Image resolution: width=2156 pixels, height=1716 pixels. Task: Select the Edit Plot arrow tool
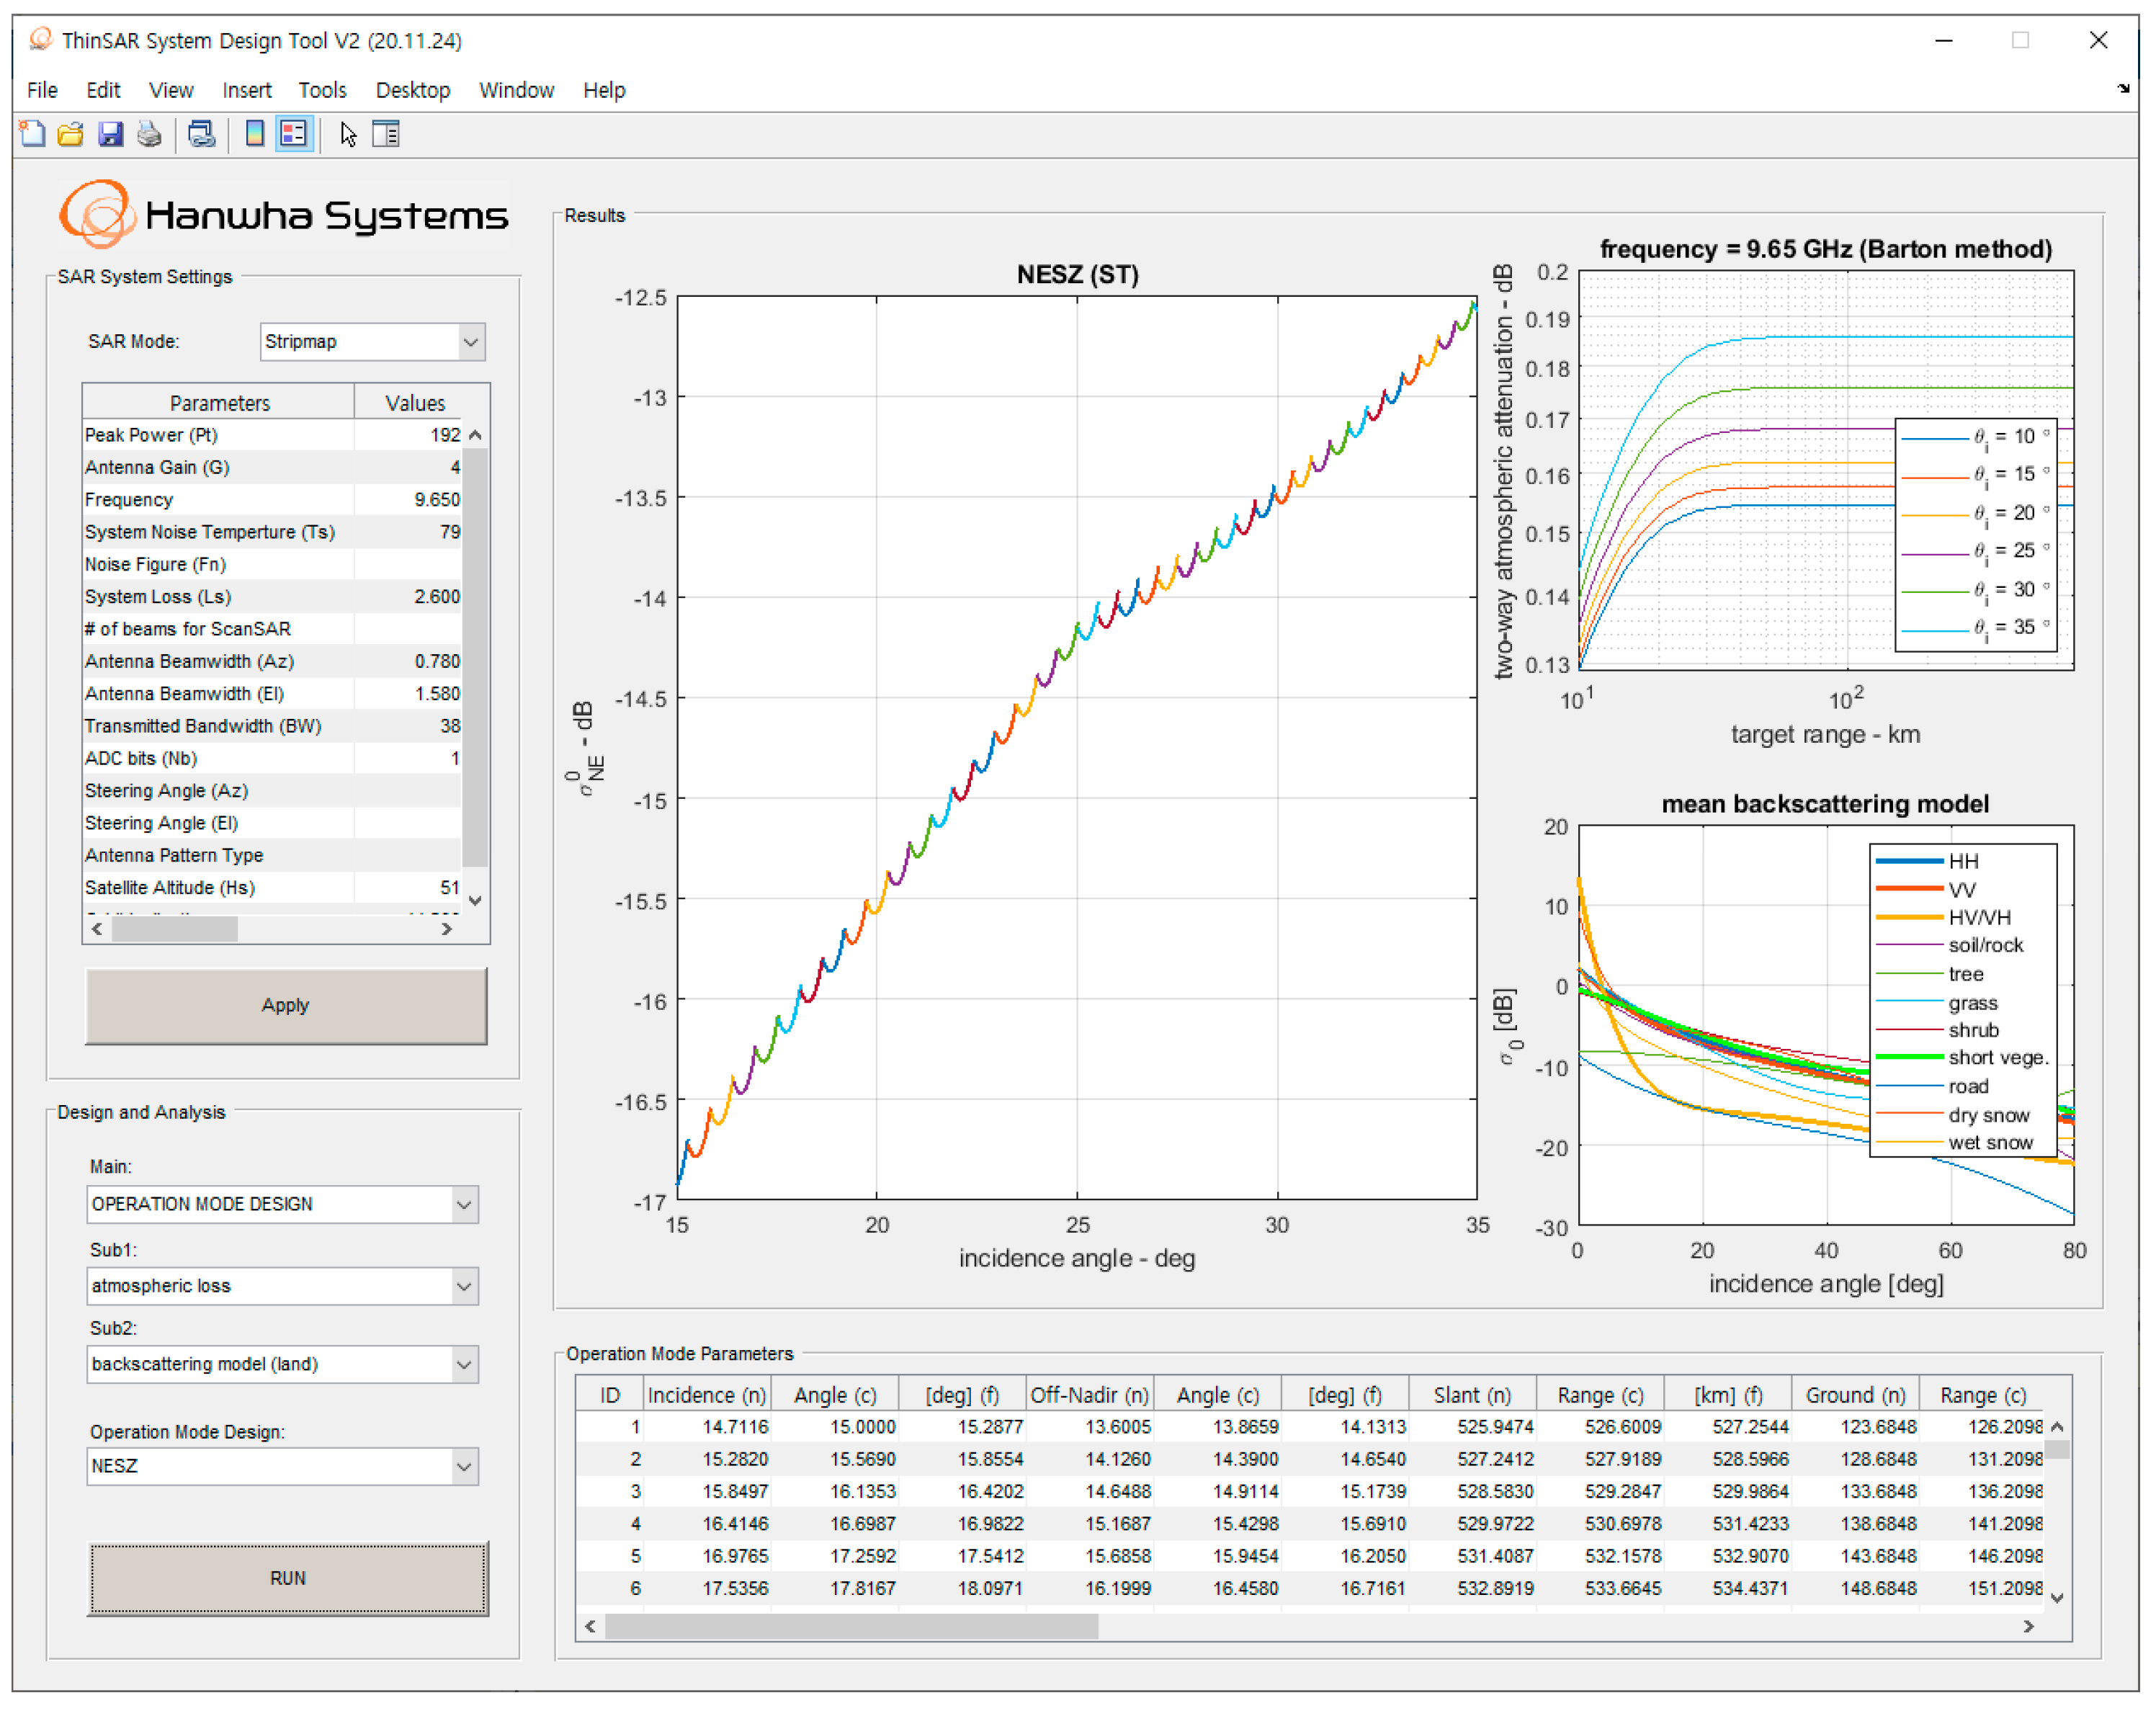(347, 134)
